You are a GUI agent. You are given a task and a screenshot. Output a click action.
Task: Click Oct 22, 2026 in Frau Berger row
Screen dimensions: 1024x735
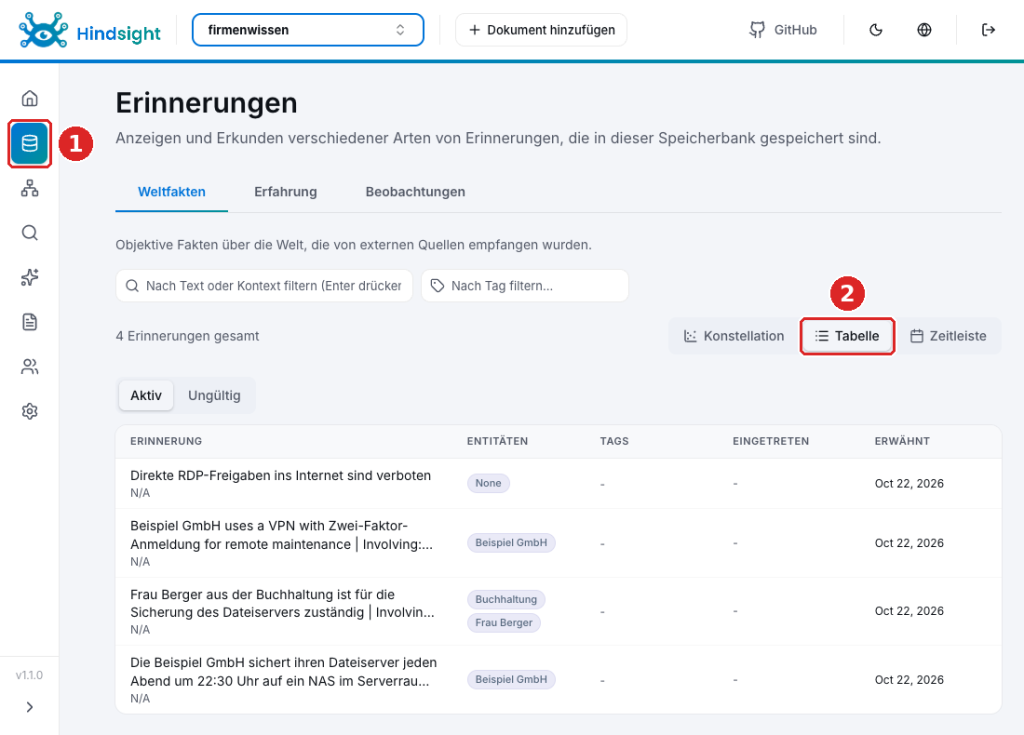pos(909,612)
